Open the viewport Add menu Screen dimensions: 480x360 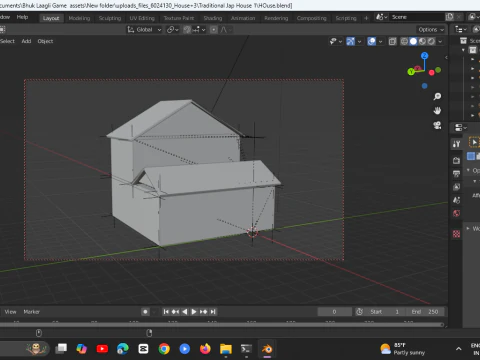pyautogui.click(x=26, y=41)
